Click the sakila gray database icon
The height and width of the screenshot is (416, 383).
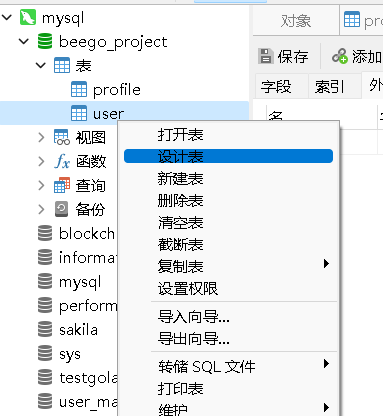[x=45, y=329]
